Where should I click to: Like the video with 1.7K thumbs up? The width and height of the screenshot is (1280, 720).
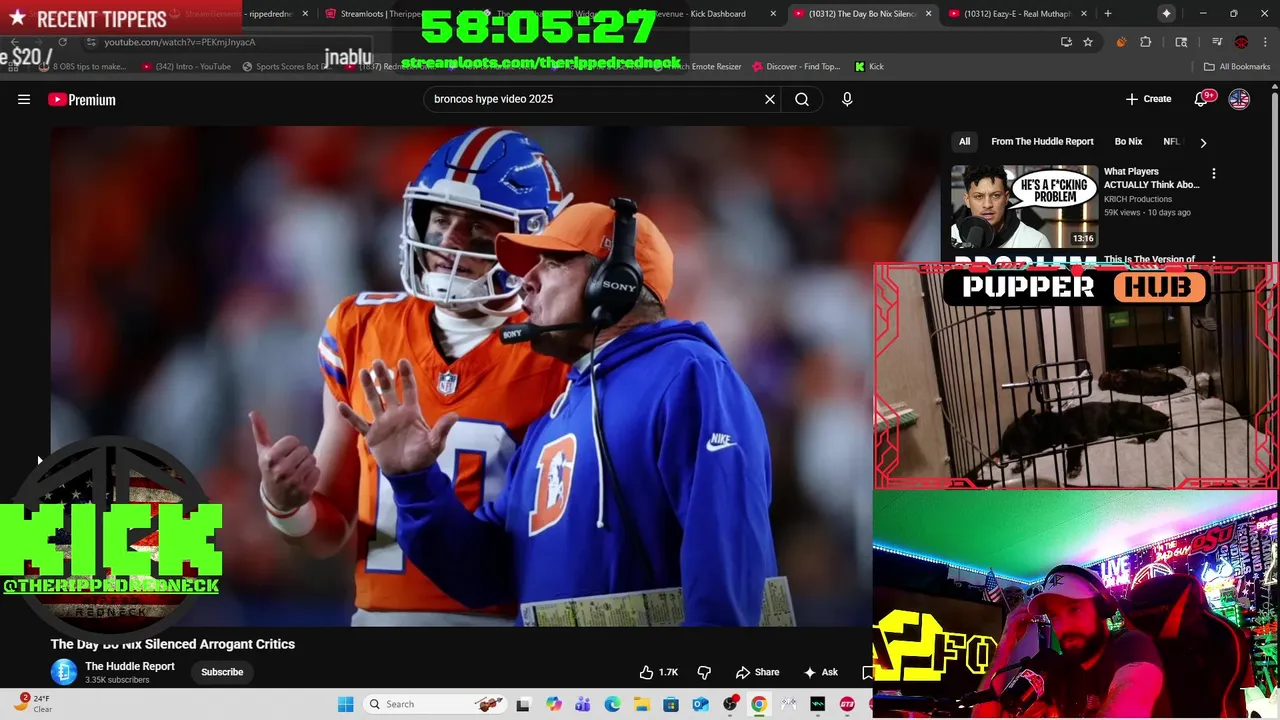[659, 672]
